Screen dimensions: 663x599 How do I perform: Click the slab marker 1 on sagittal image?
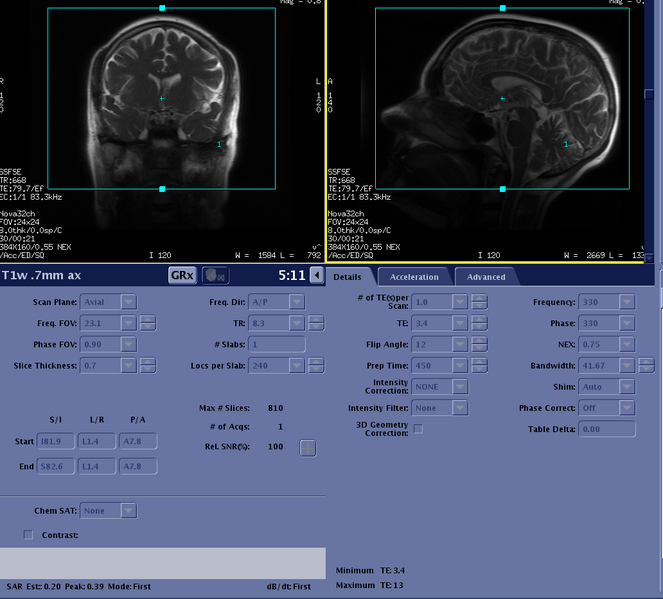566,144
